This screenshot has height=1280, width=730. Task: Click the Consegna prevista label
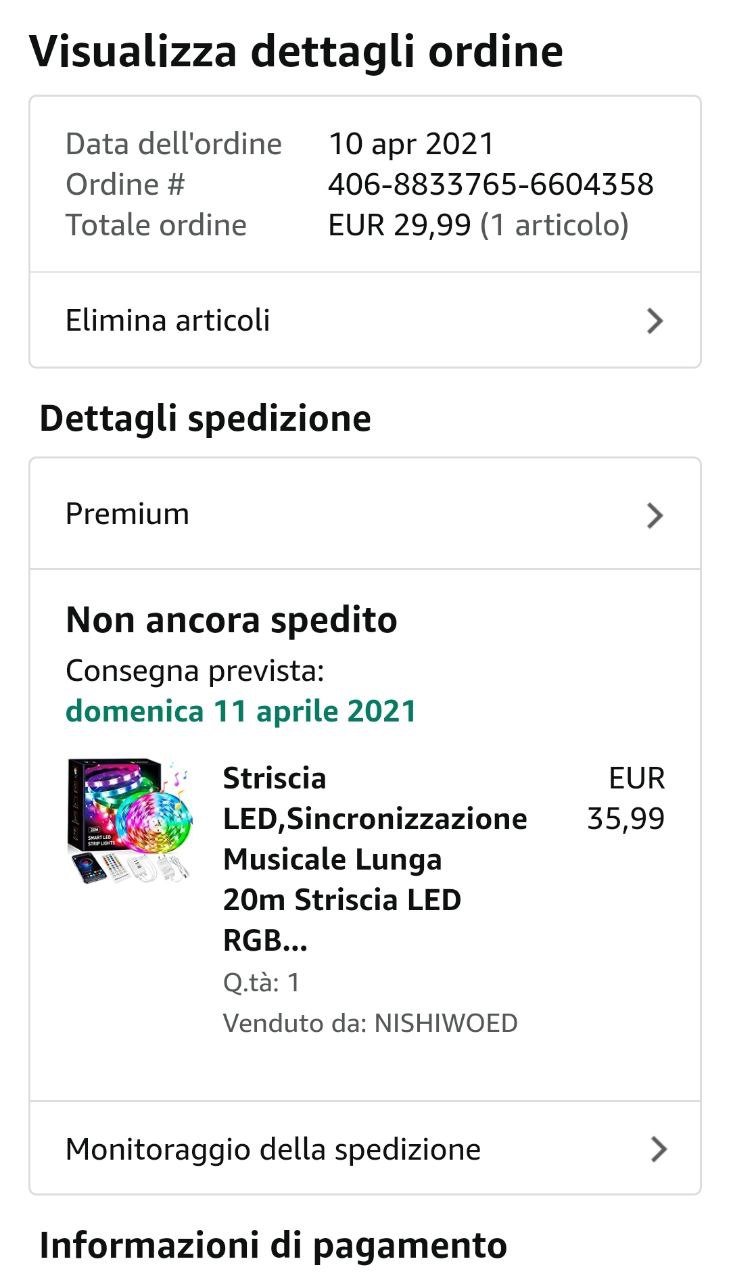[195, 670]
